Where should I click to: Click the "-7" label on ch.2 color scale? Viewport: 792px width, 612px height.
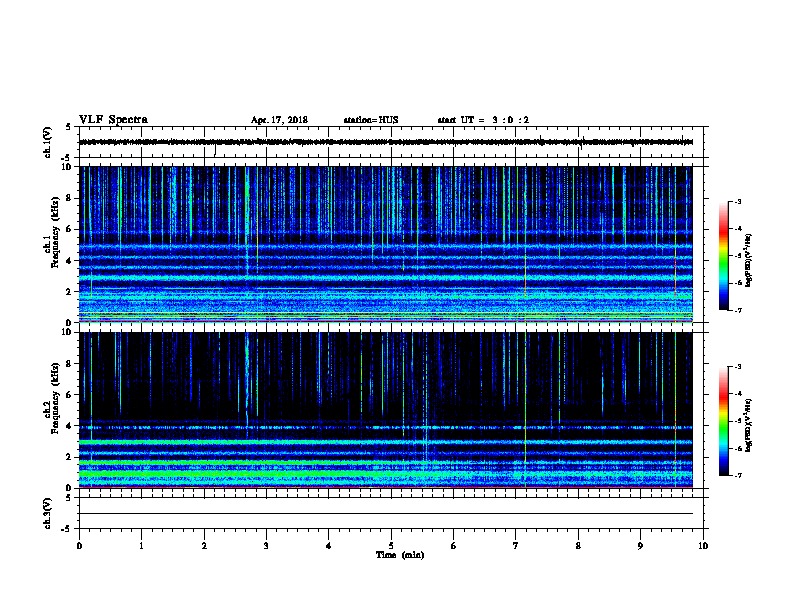(x=737, y=476)
